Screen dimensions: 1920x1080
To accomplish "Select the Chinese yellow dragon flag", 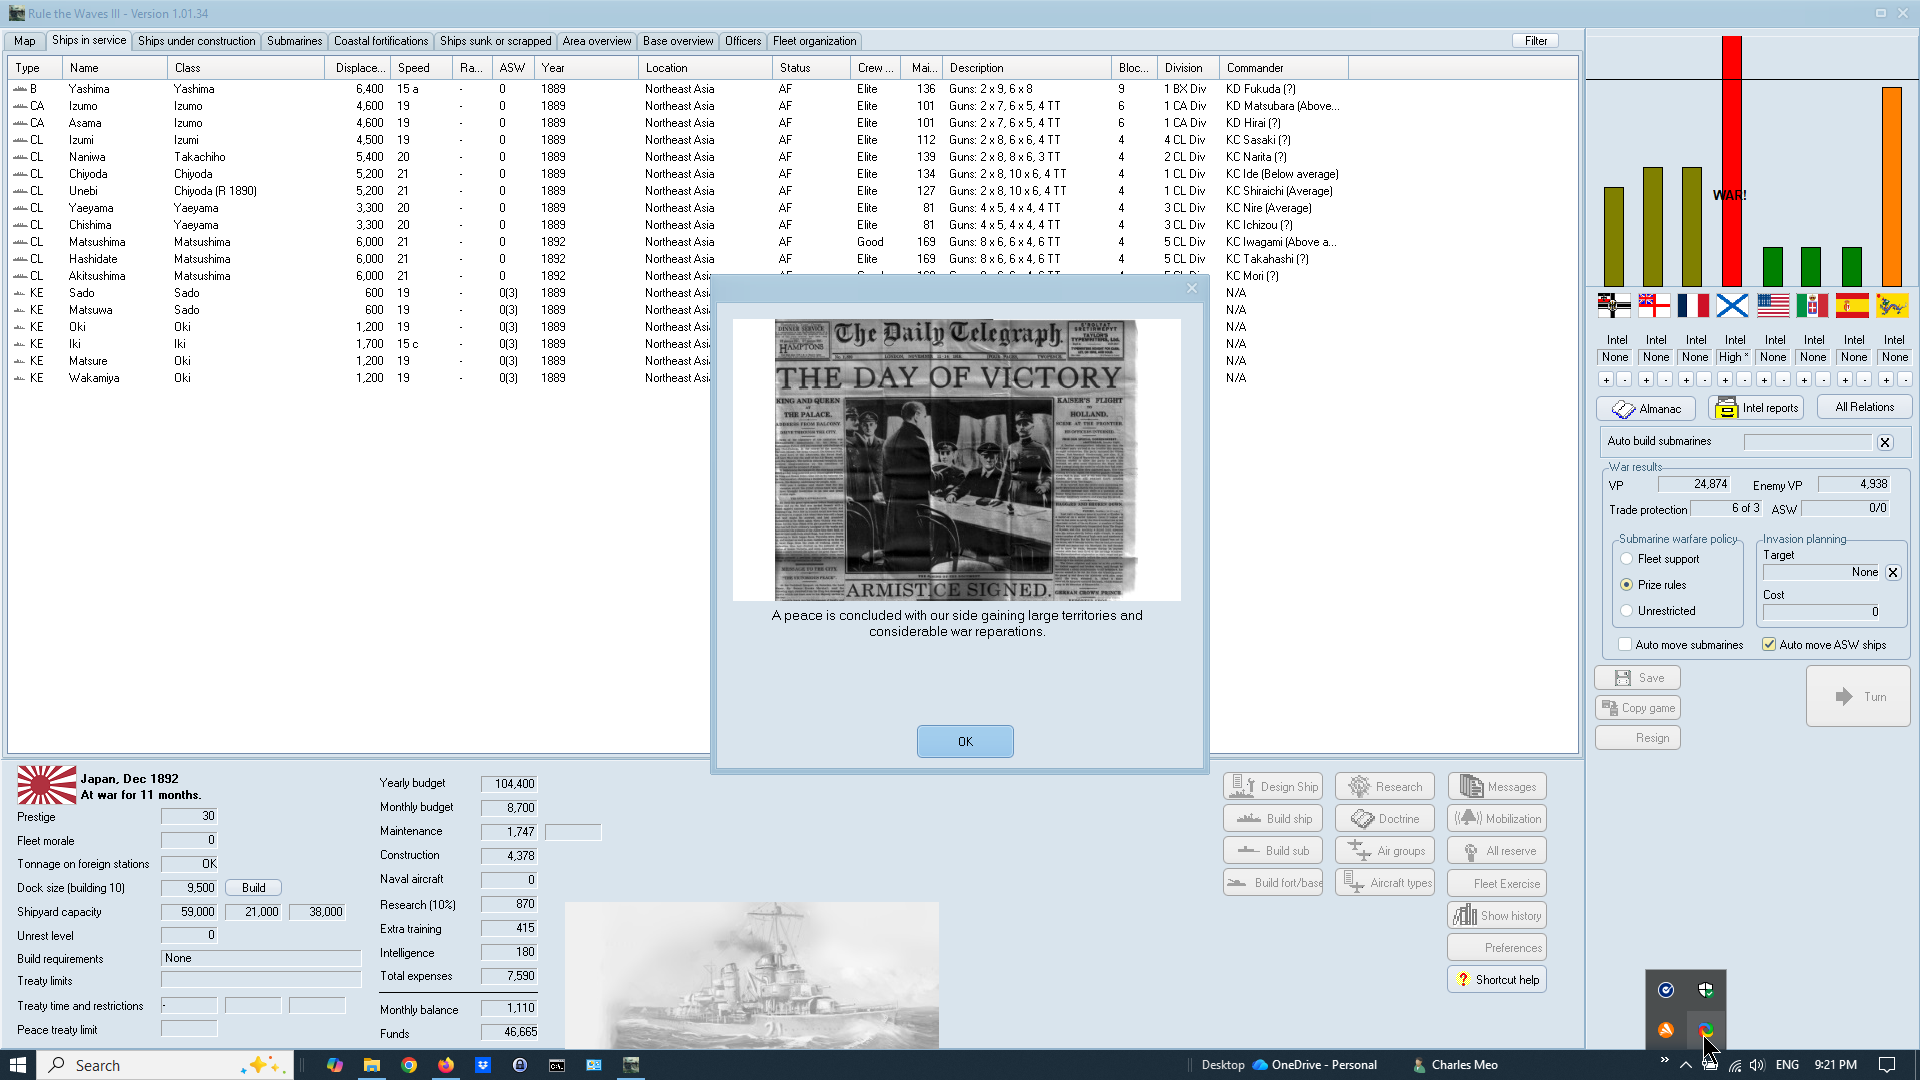I will pos(1892,306).
